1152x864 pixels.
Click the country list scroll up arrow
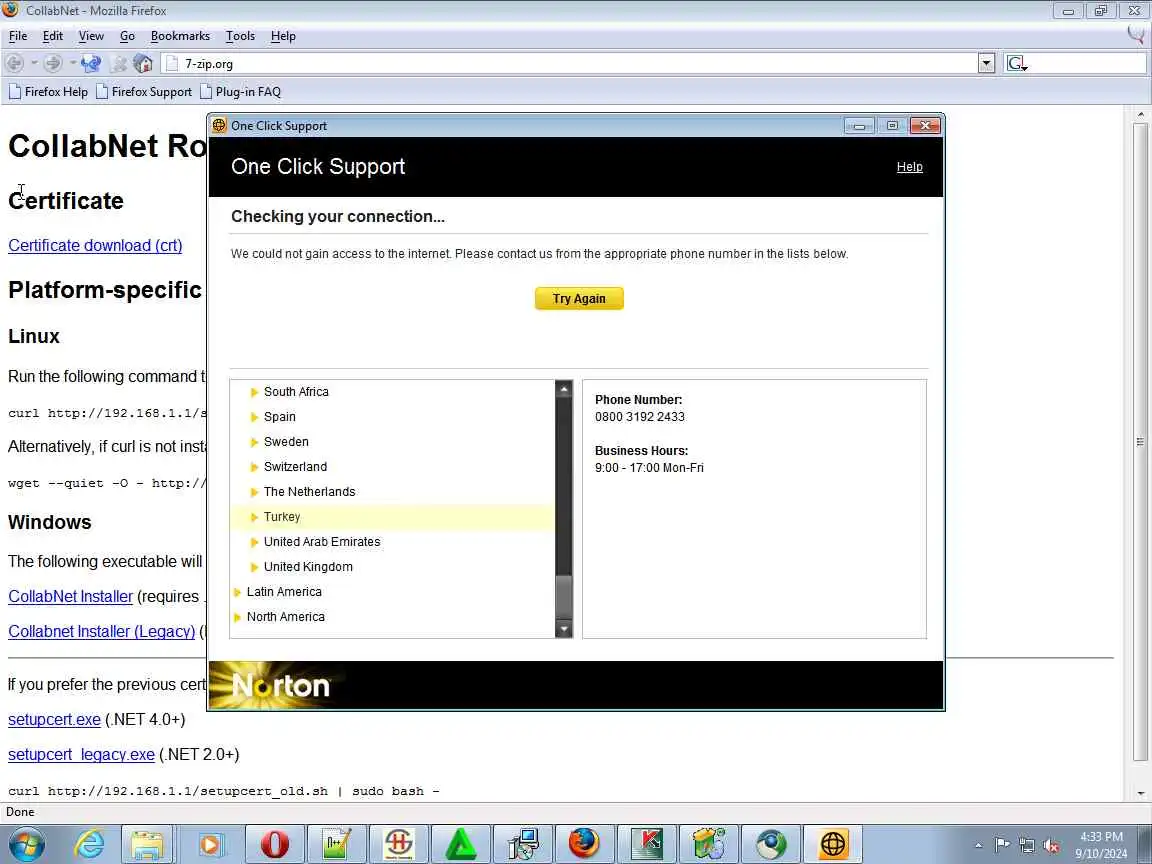tap(564, 389)
